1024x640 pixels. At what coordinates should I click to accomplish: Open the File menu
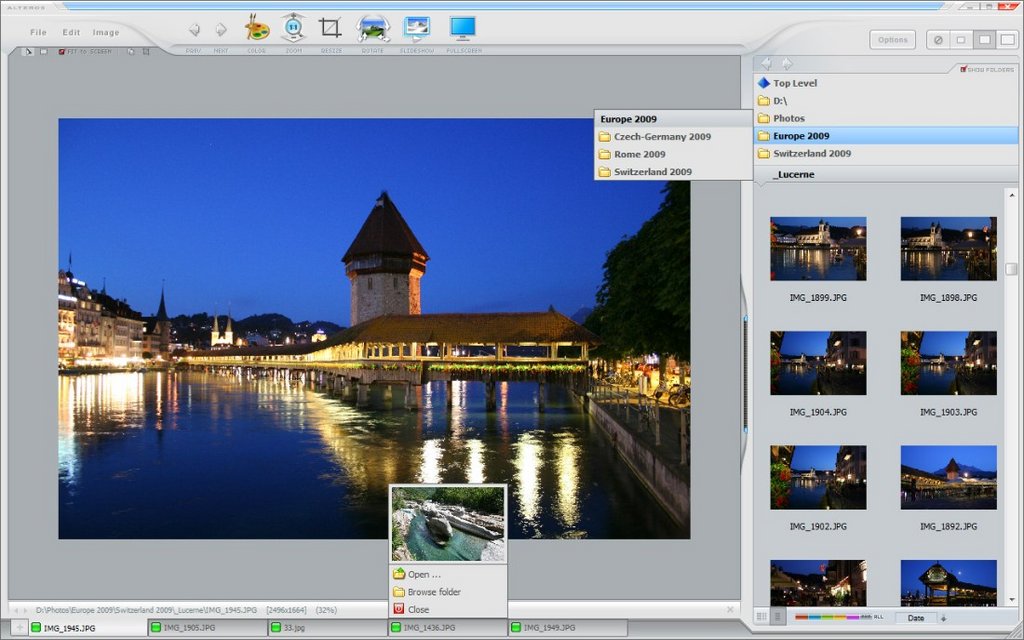(x=38, y=33)
